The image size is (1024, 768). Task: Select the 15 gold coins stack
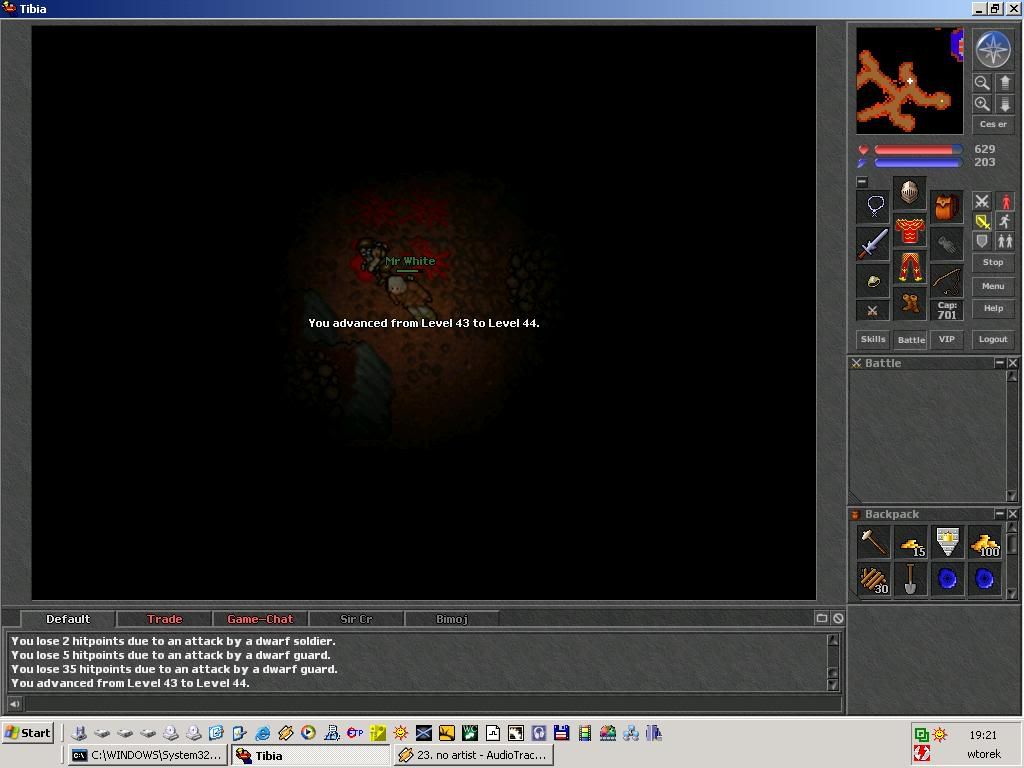point(910,542)
